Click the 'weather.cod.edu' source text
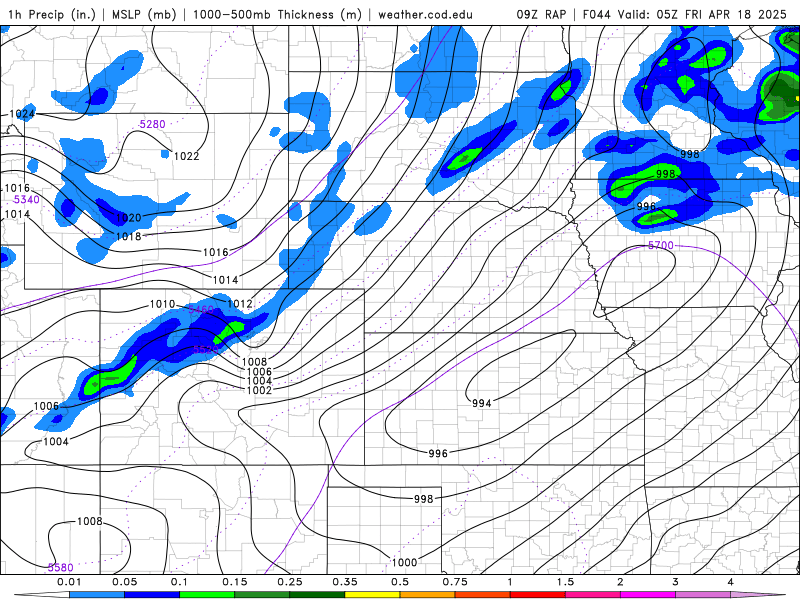This screenshot has width=800, height=600. click(425, 14)
